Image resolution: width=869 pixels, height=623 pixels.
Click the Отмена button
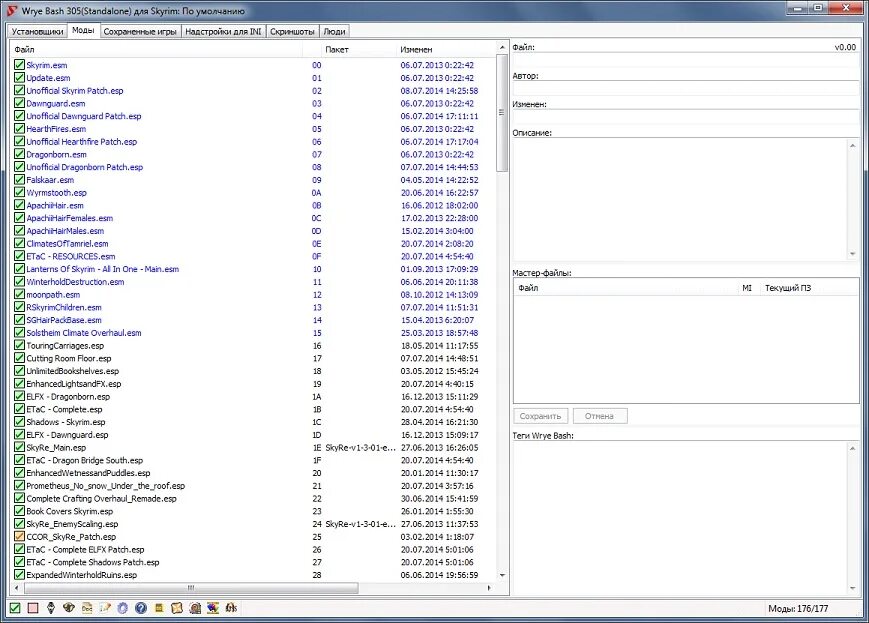click(599, 416)
